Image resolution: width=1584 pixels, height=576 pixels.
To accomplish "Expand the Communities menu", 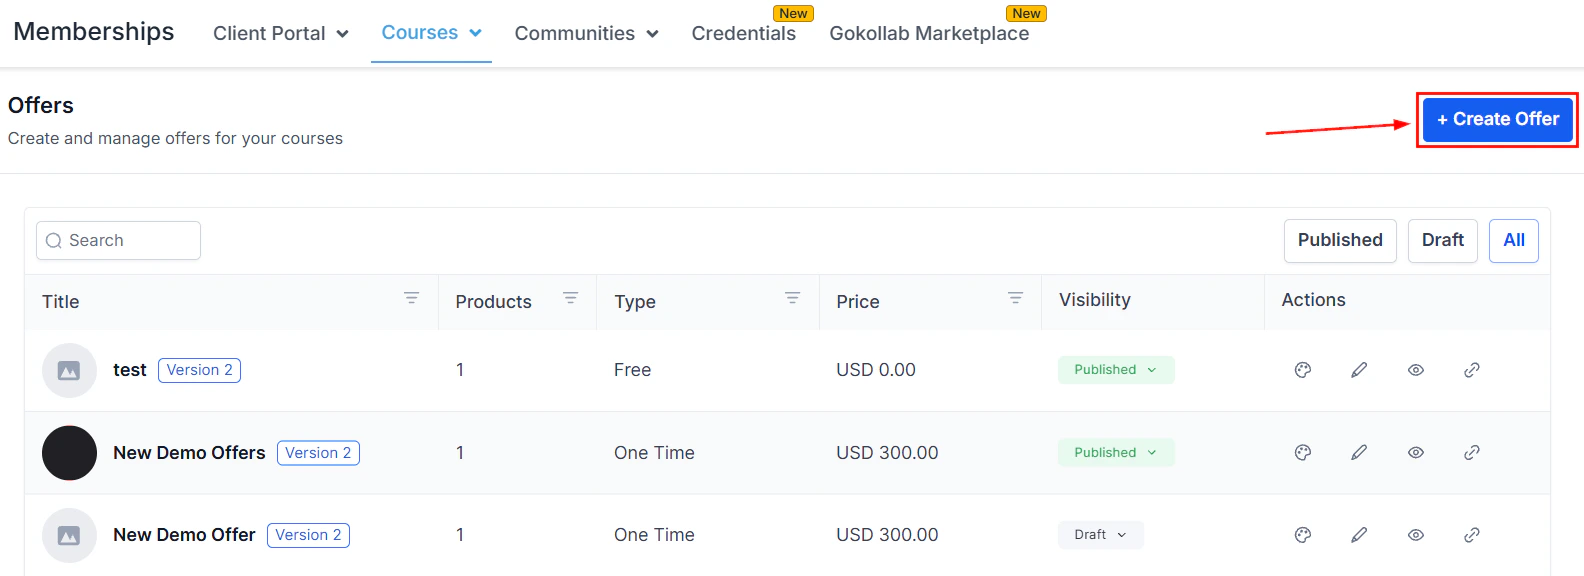I will point(586,33).
